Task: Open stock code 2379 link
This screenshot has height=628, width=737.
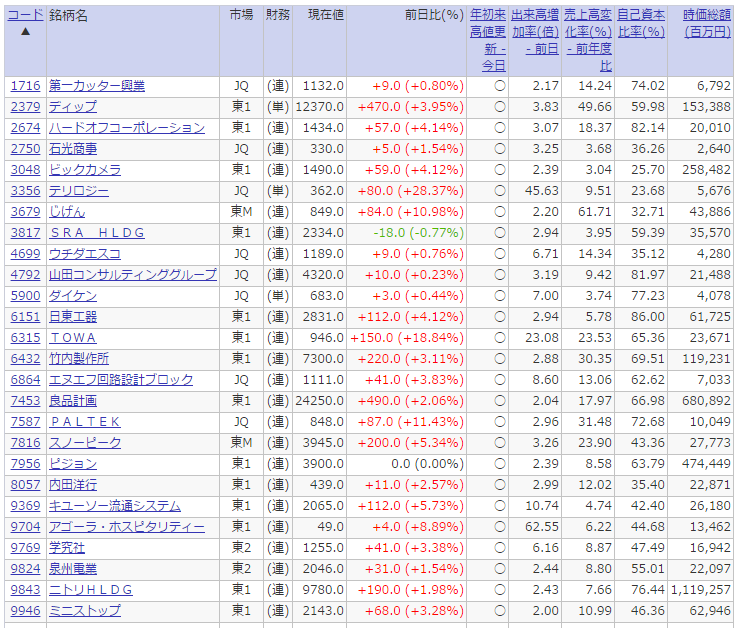Action: point(25,107)
